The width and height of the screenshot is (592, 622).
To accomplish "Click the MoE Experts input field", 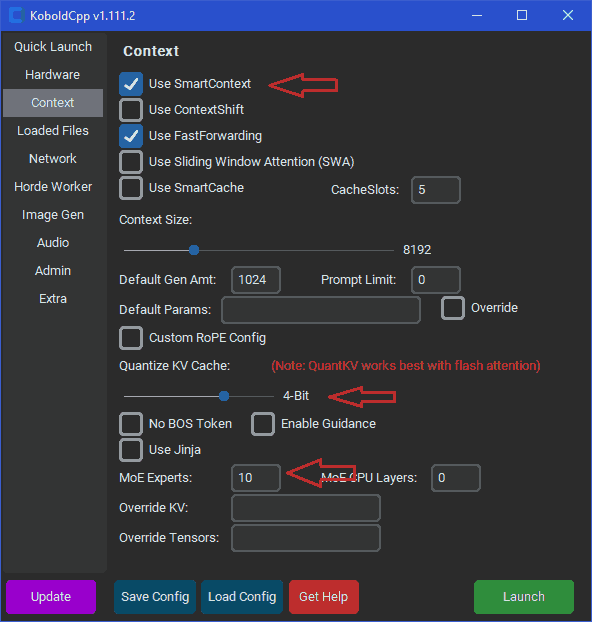I will (x=256, y=478).
